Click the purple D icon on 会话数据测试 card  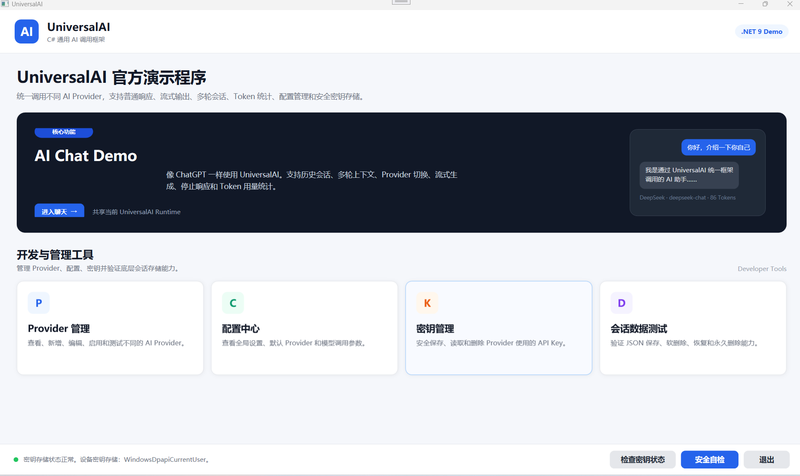point(621,303)
